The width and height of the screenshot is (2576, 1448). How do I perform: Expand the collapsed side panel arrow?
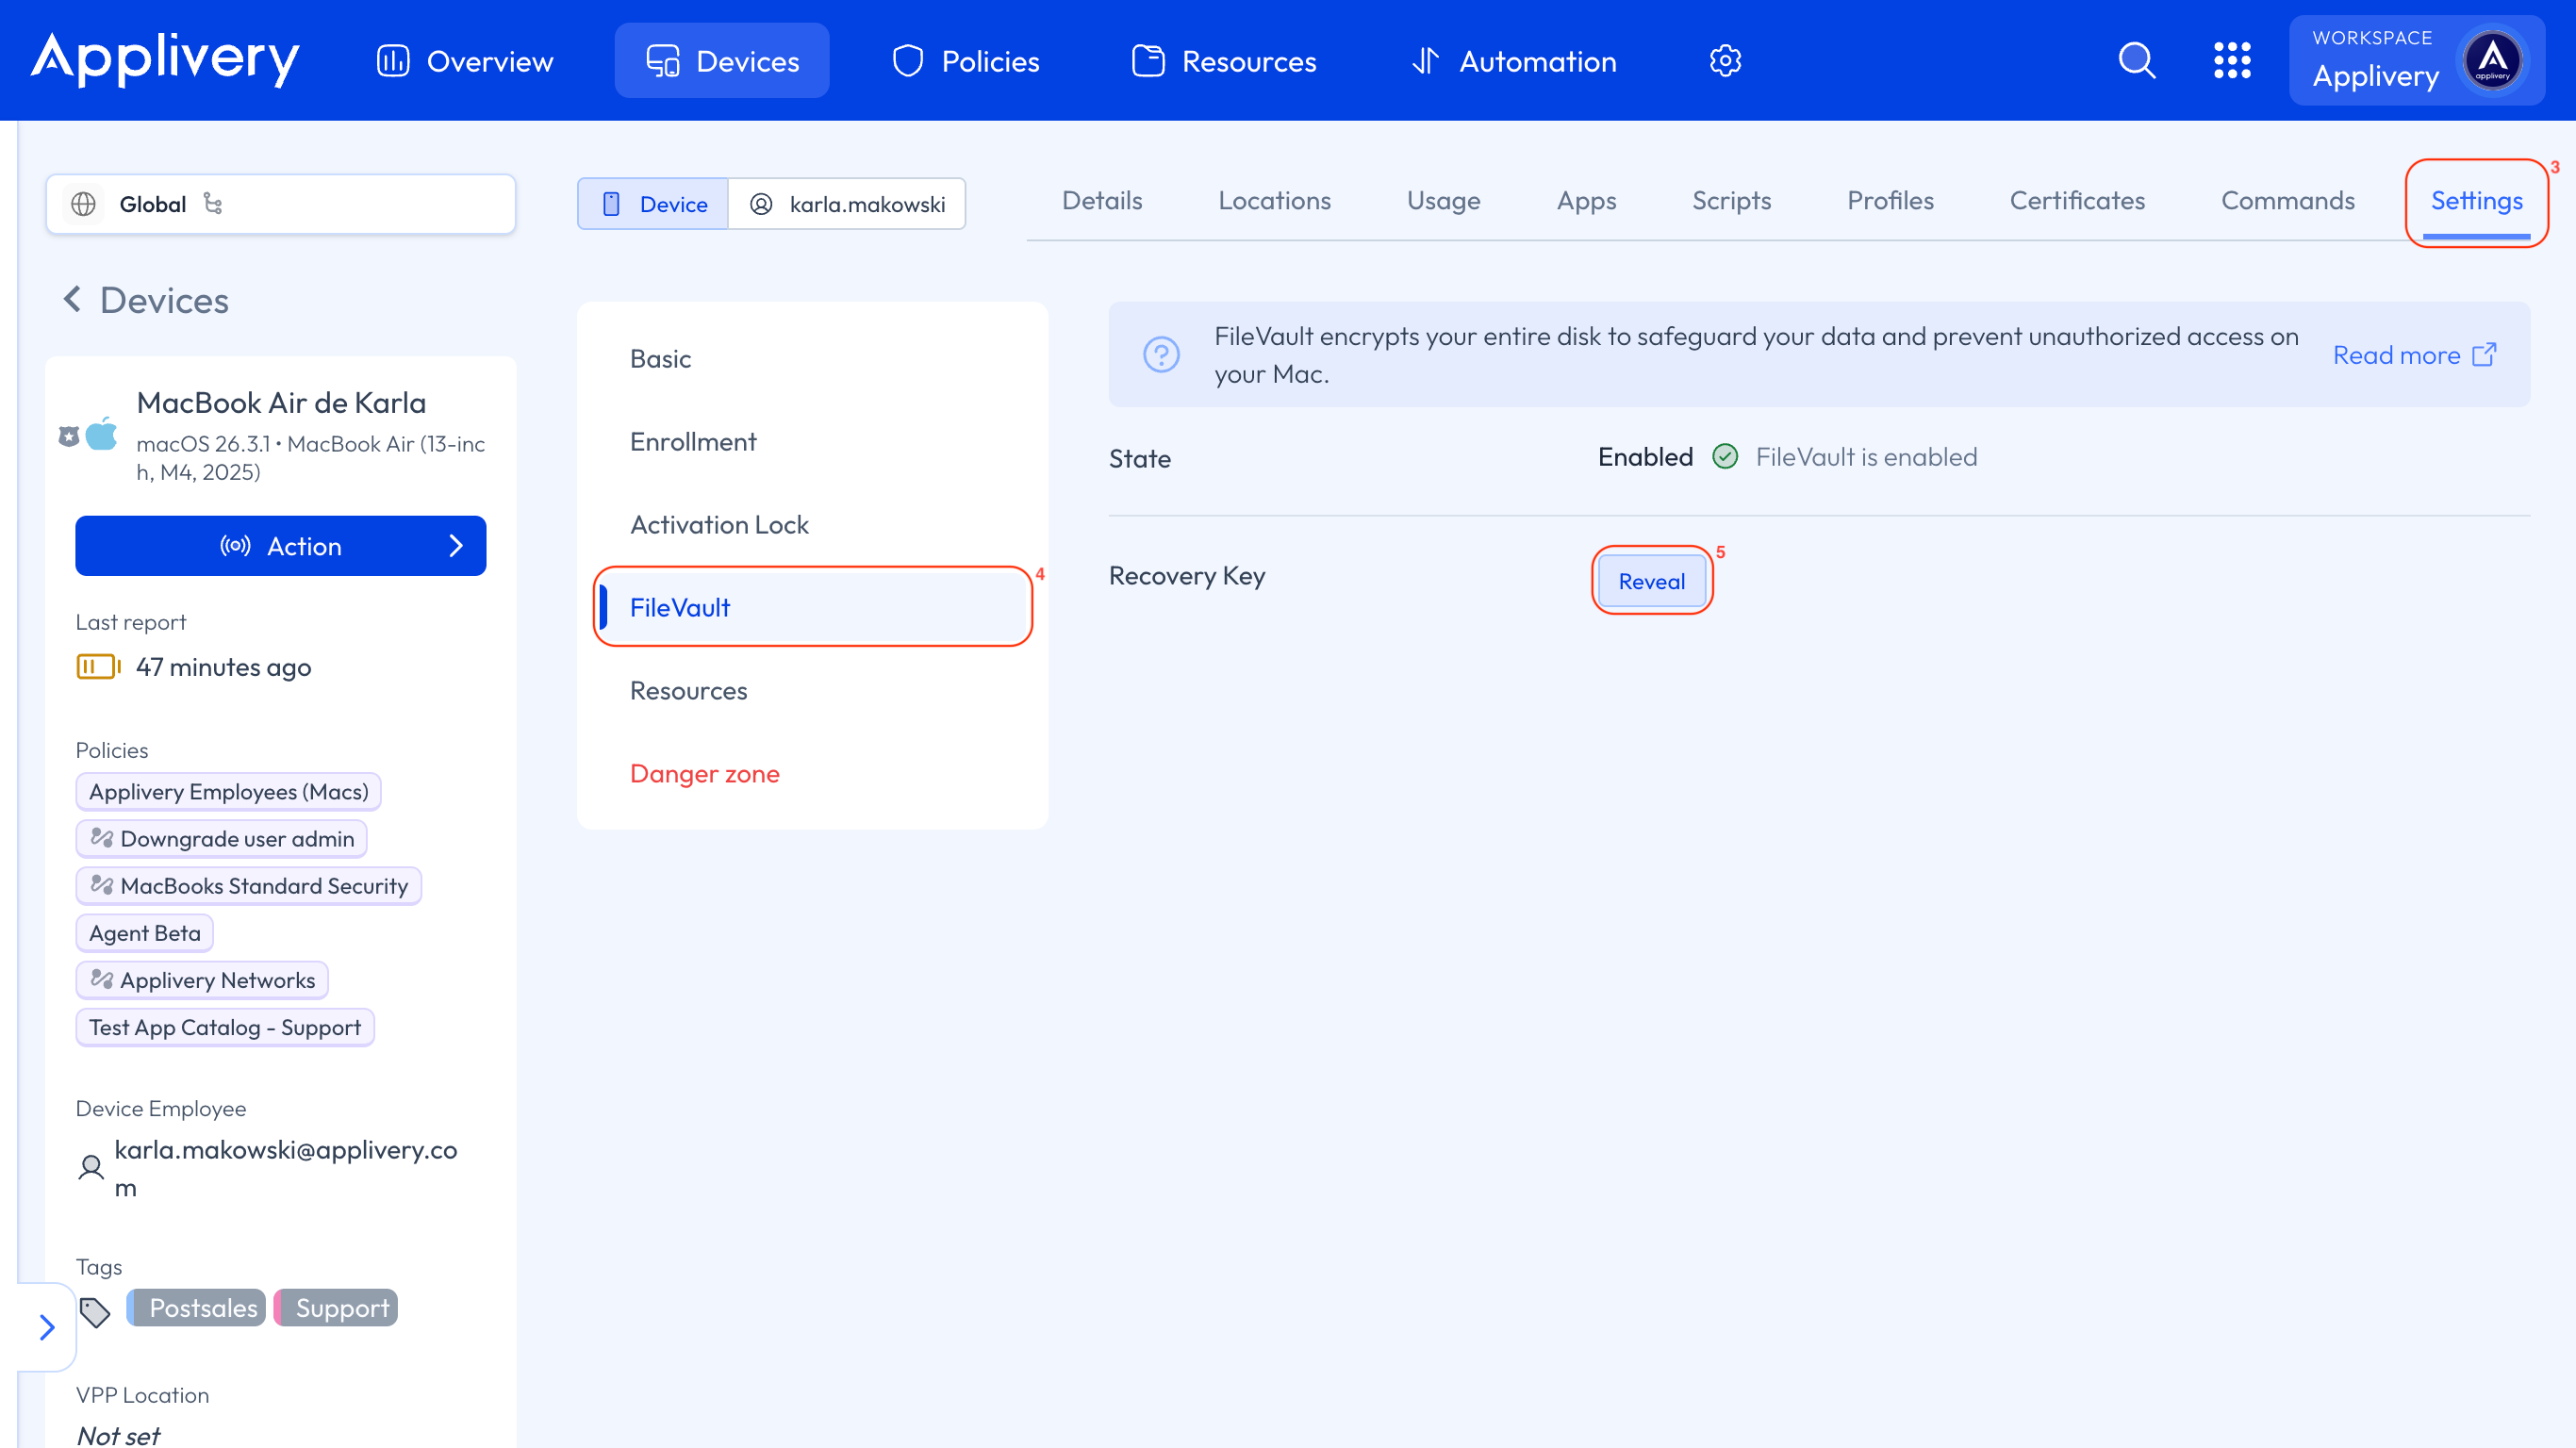[x=47, y=1327]
